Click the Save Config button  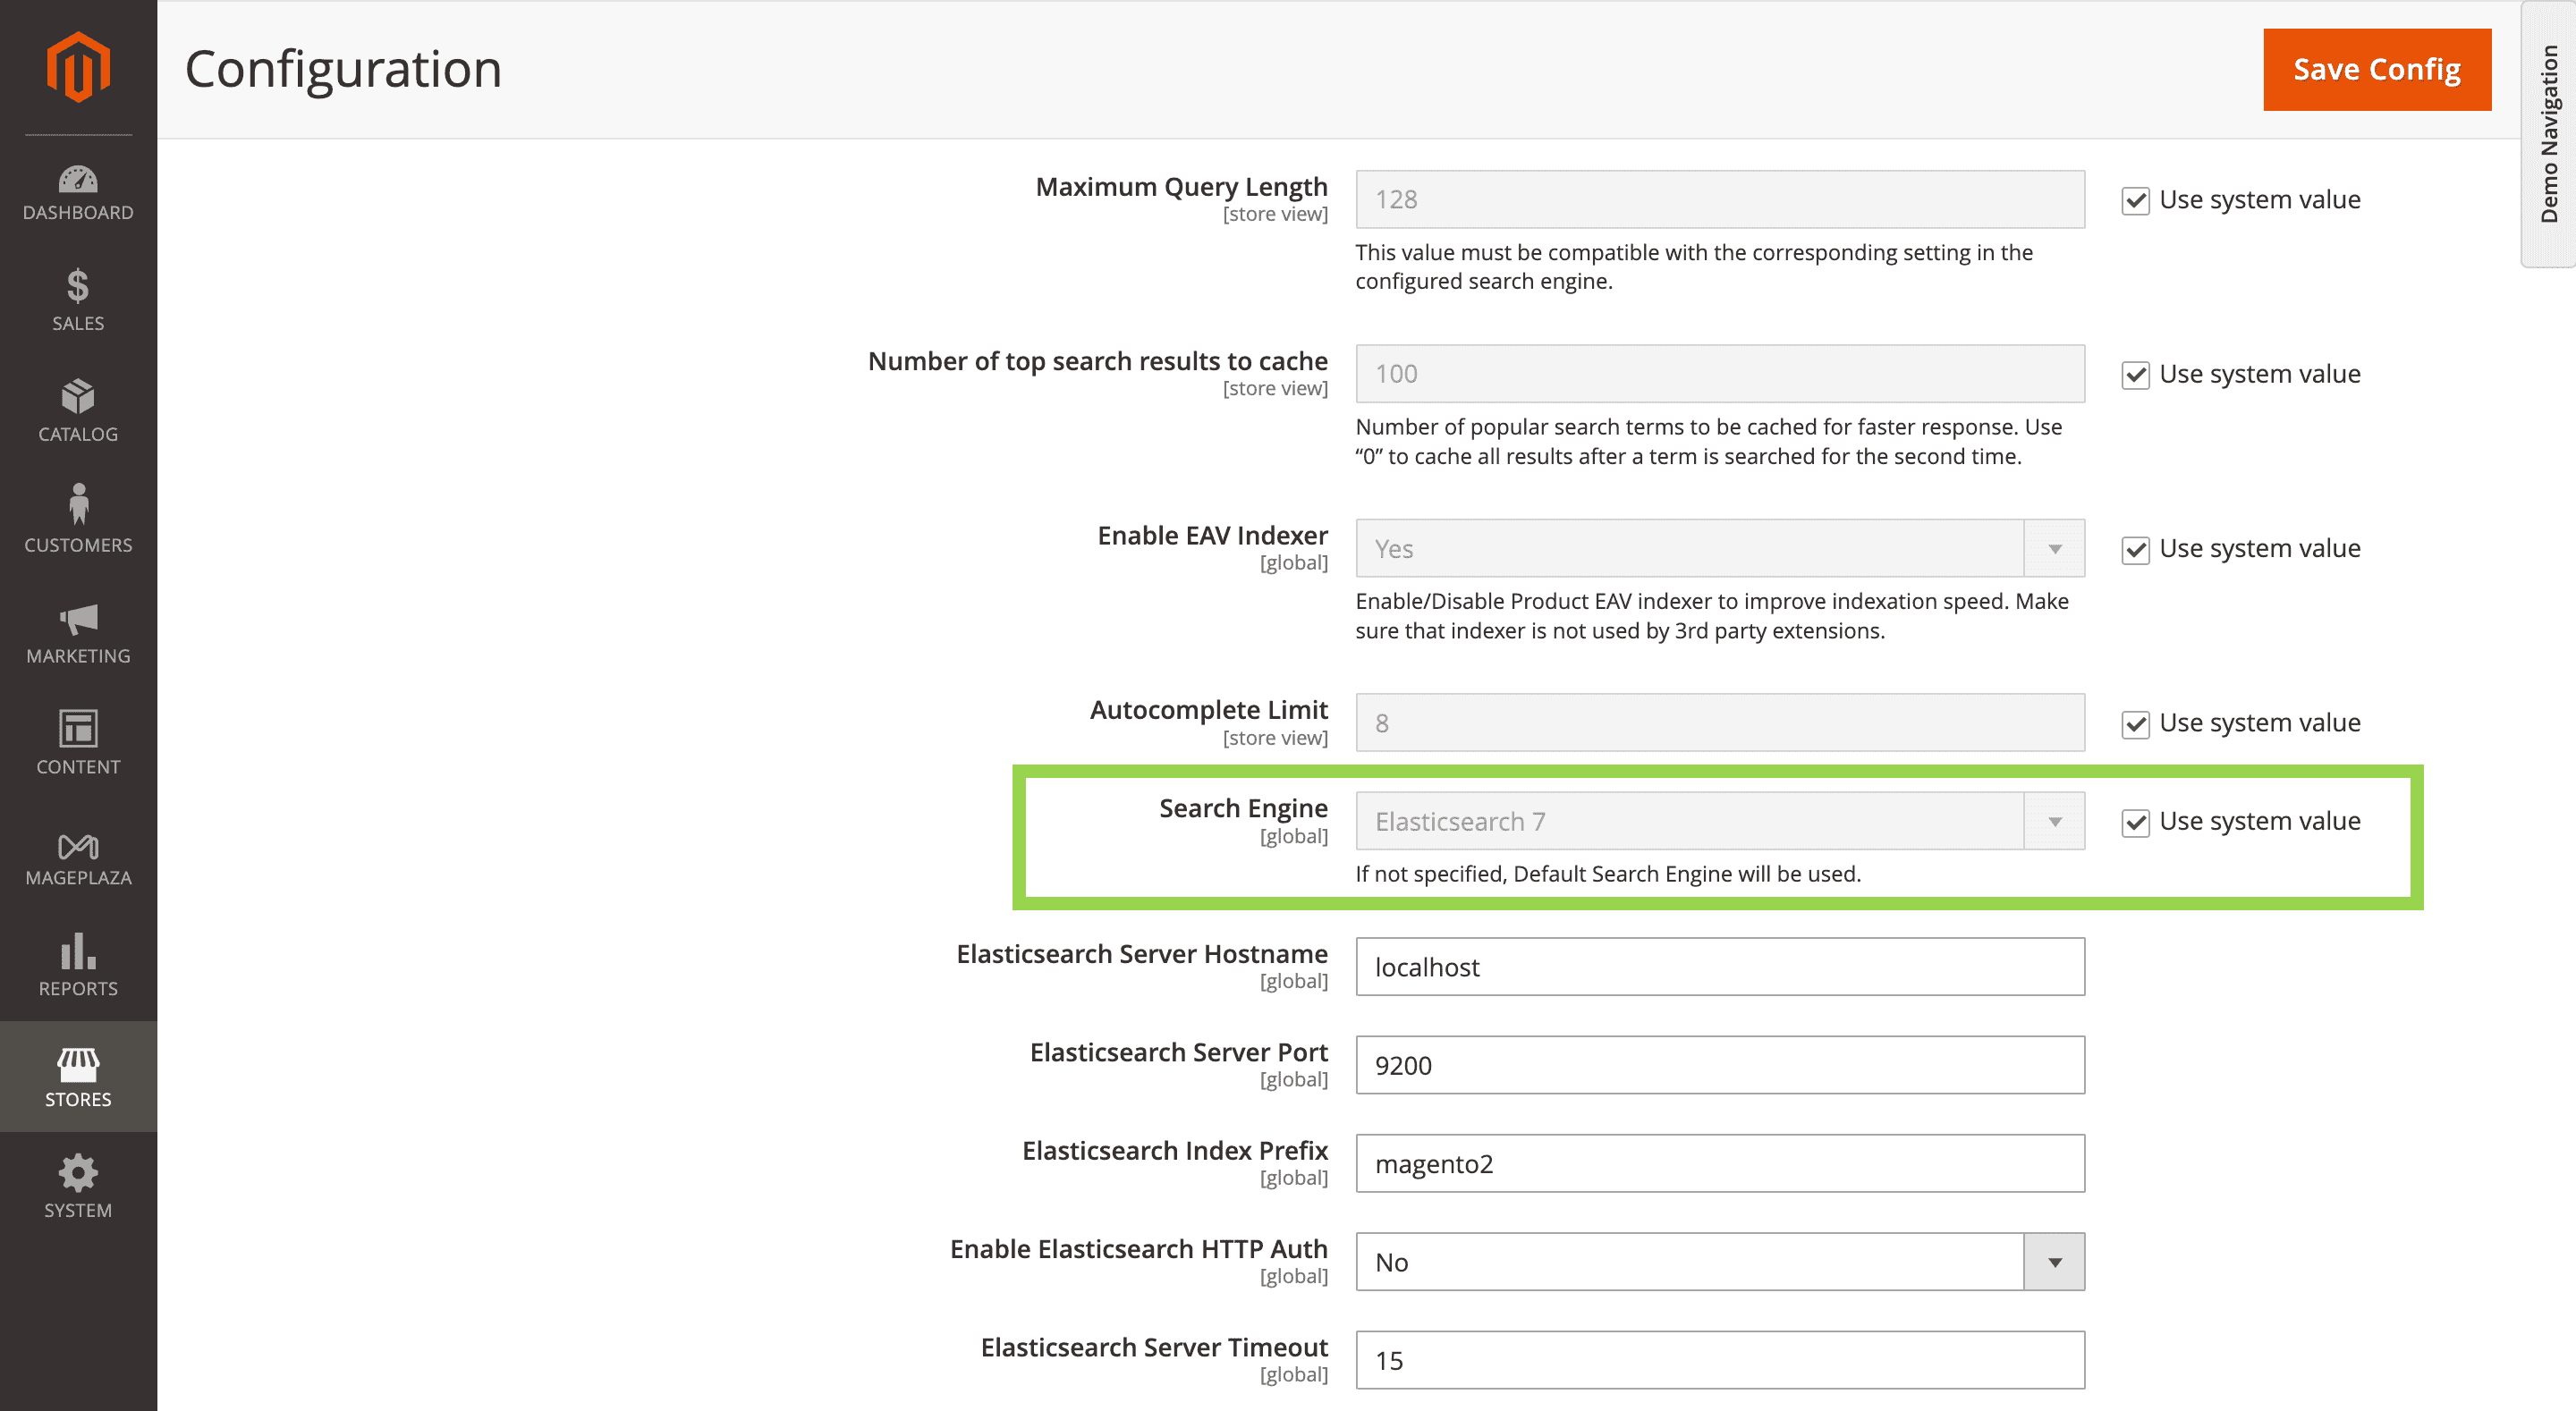[x=2377, y=69]
